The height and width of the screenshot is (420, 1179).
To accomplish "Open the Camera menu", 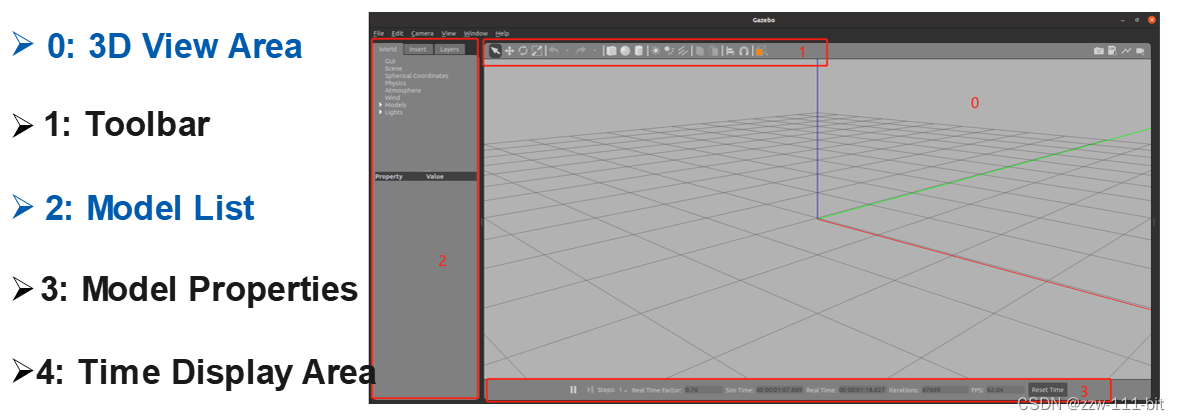I will click(x=421, y=33).
